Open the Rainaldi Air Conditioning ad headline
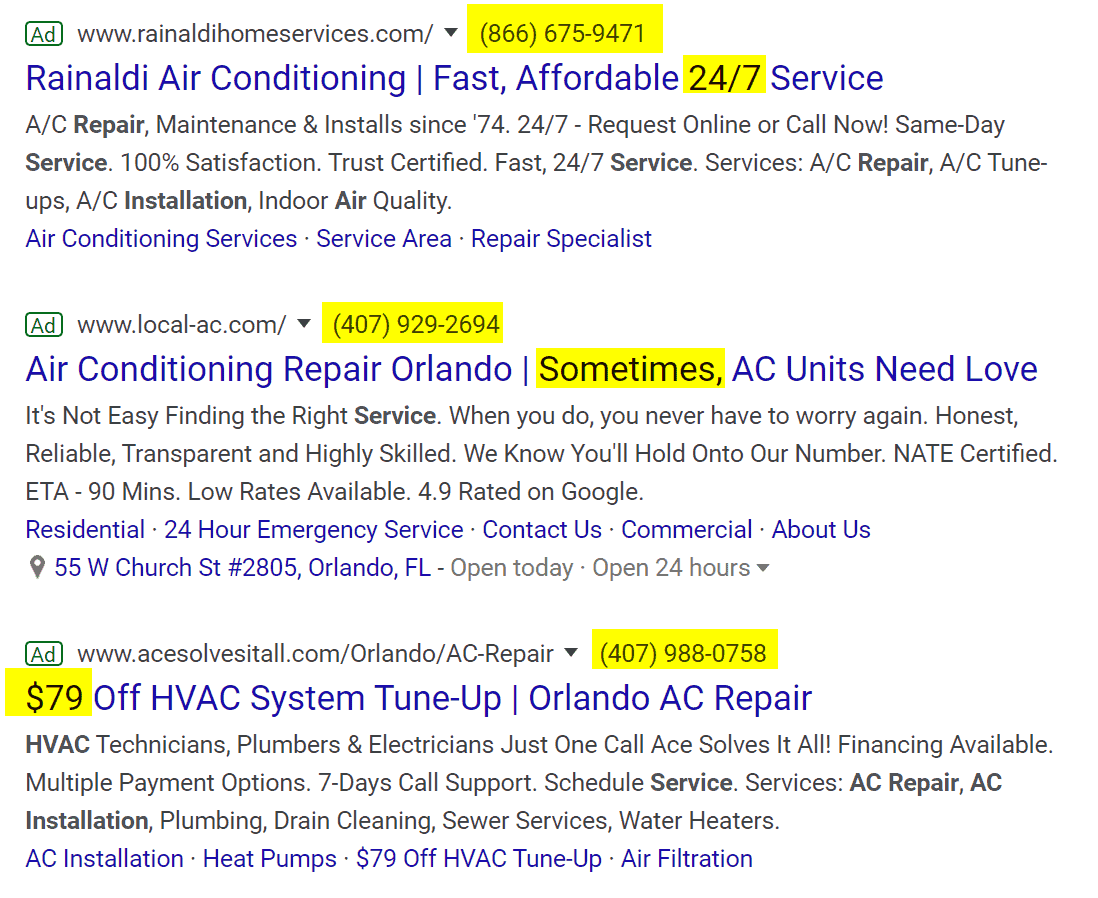The width and height of the screenshot is (1098, 898). pos(454,78)
